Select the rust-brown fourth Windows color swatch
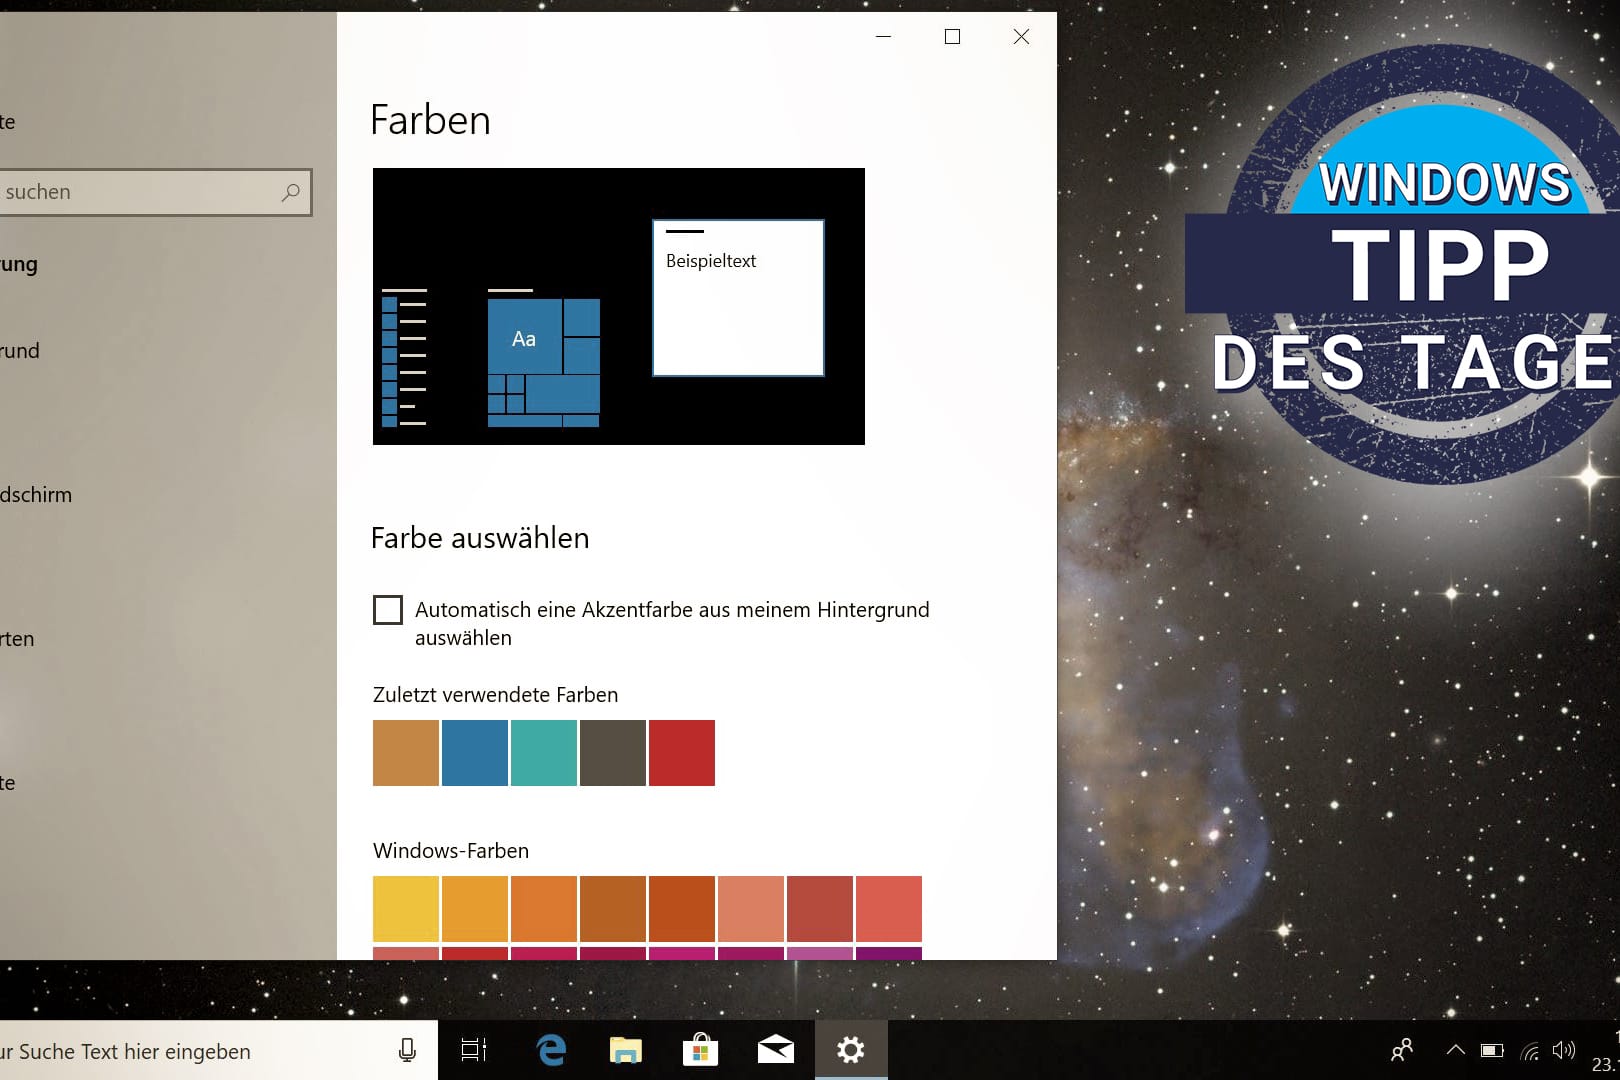The width and height of the screenshot is (1620, 1080). coord(613,909)
